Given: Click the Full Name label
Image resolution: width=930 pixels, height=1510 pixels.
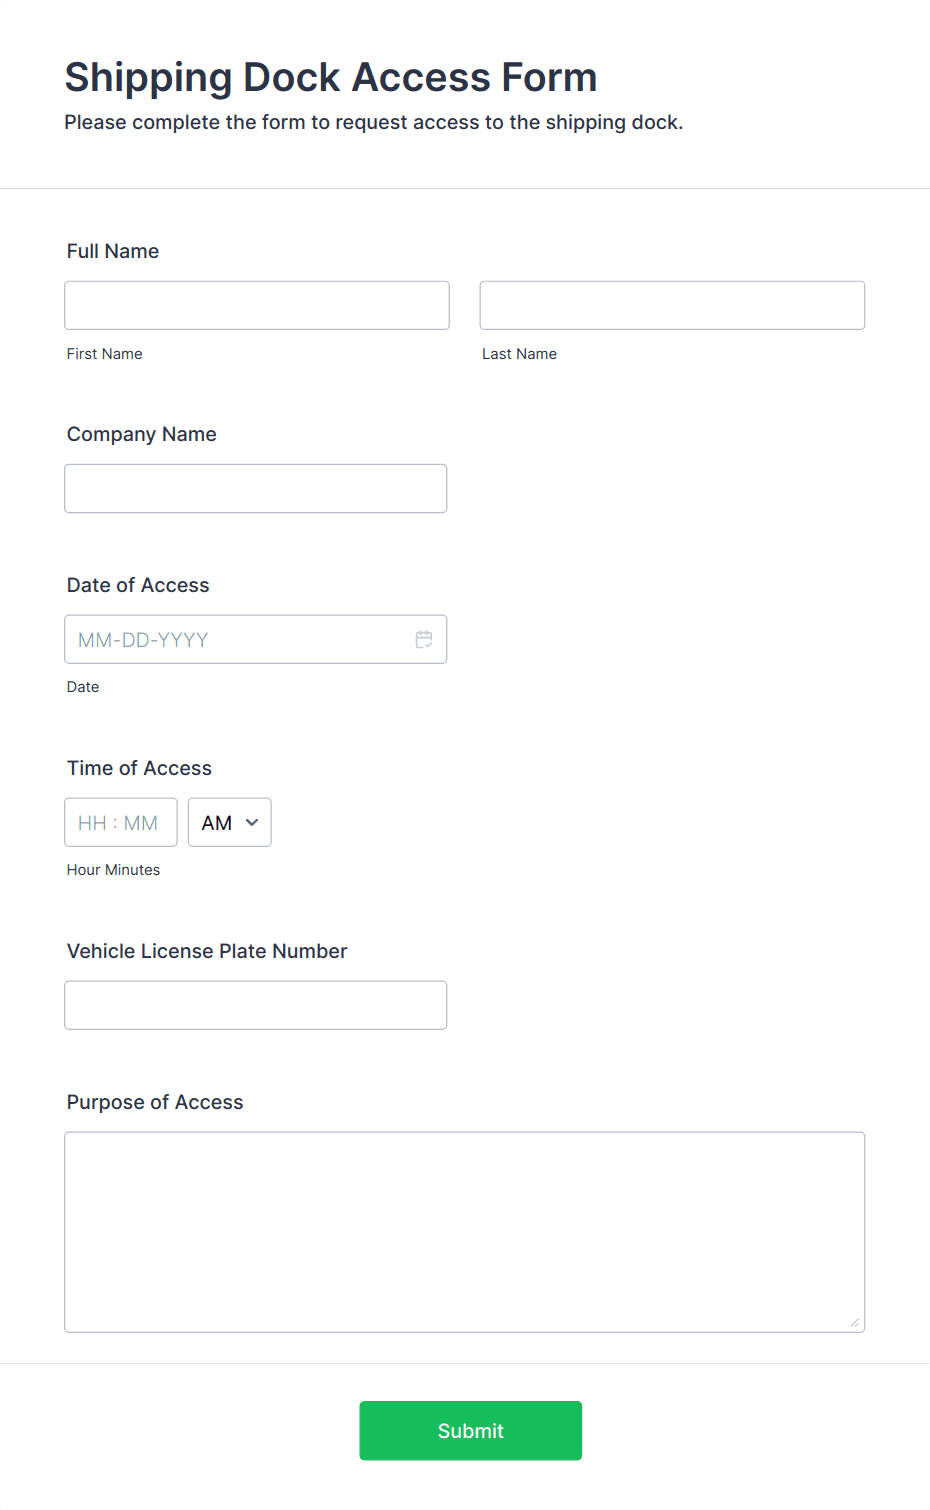Looking at the screenshot, I should tap(113, 251).
